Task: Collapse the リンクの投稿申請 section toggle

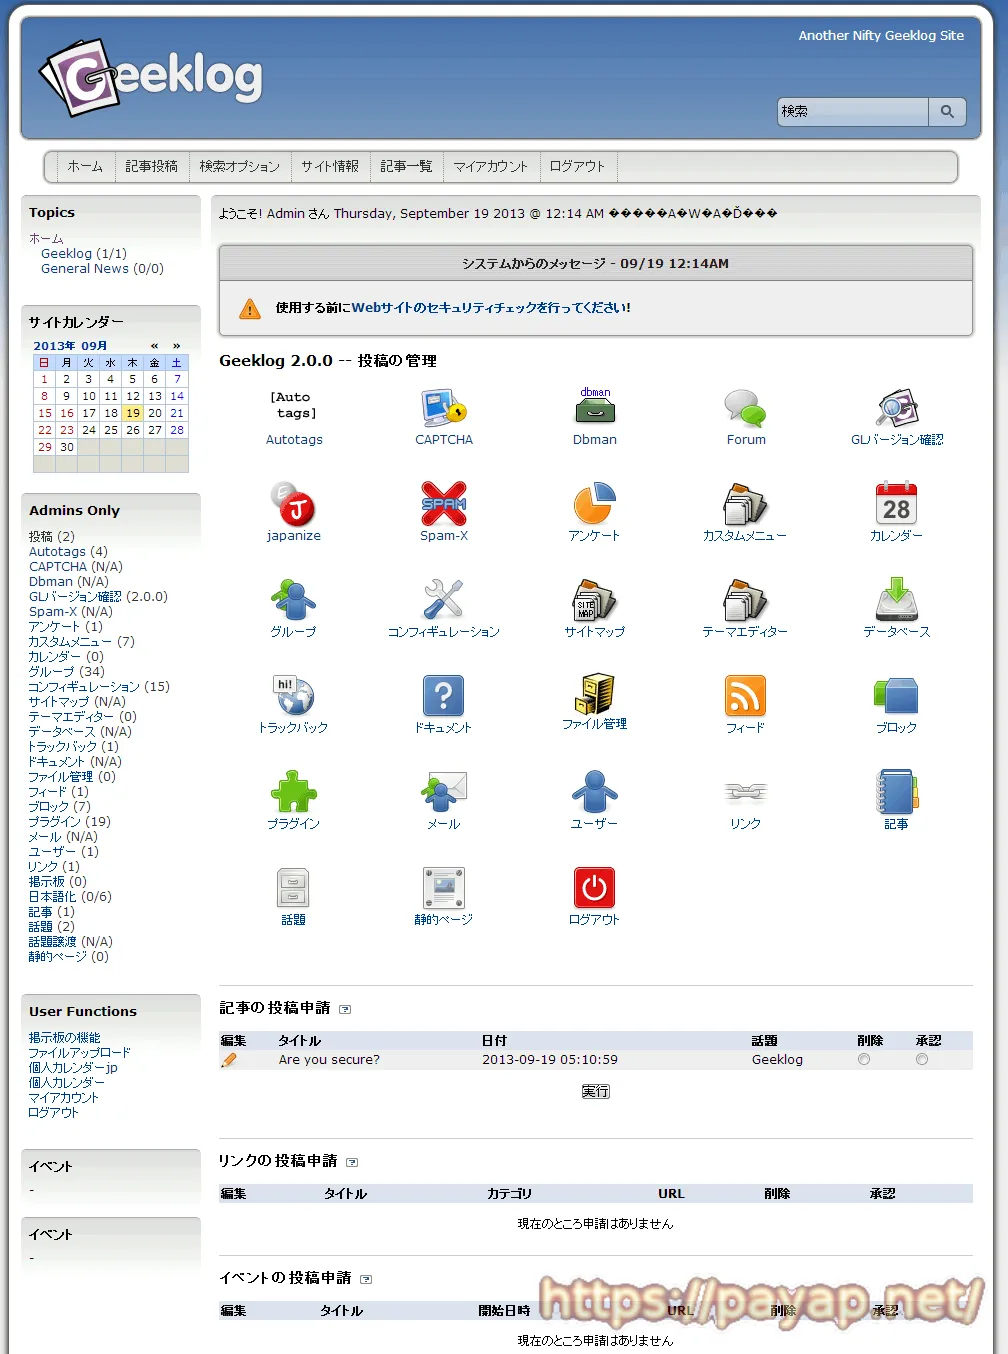Action: click(352, 1163)
